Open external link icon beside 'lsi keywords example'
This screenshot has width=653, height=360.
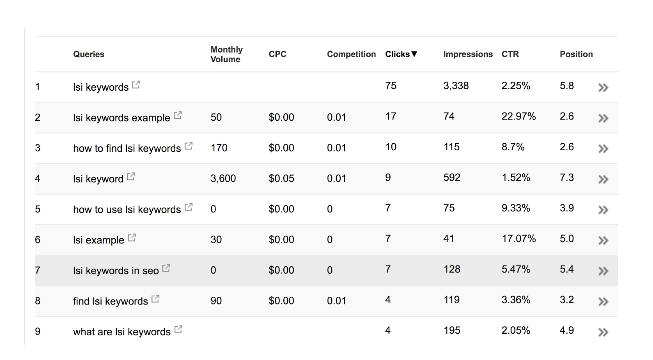pyautogui.click(x=178, y=115)
